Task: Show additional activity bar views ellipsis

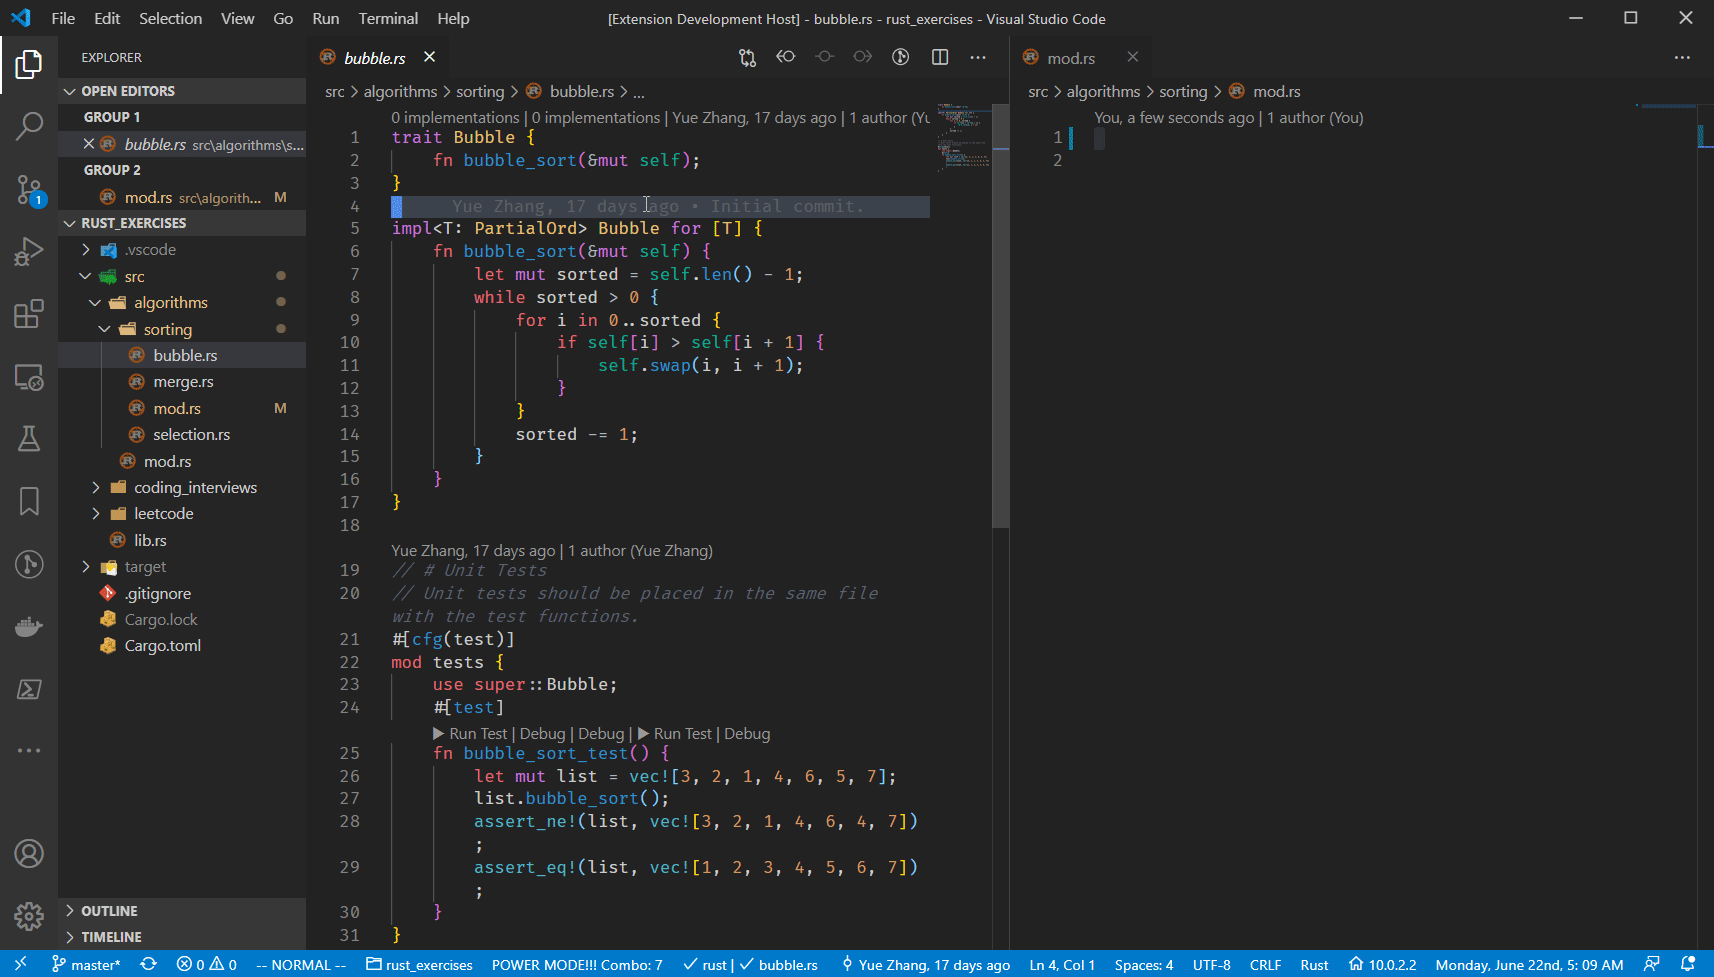Action: point(29,750)
